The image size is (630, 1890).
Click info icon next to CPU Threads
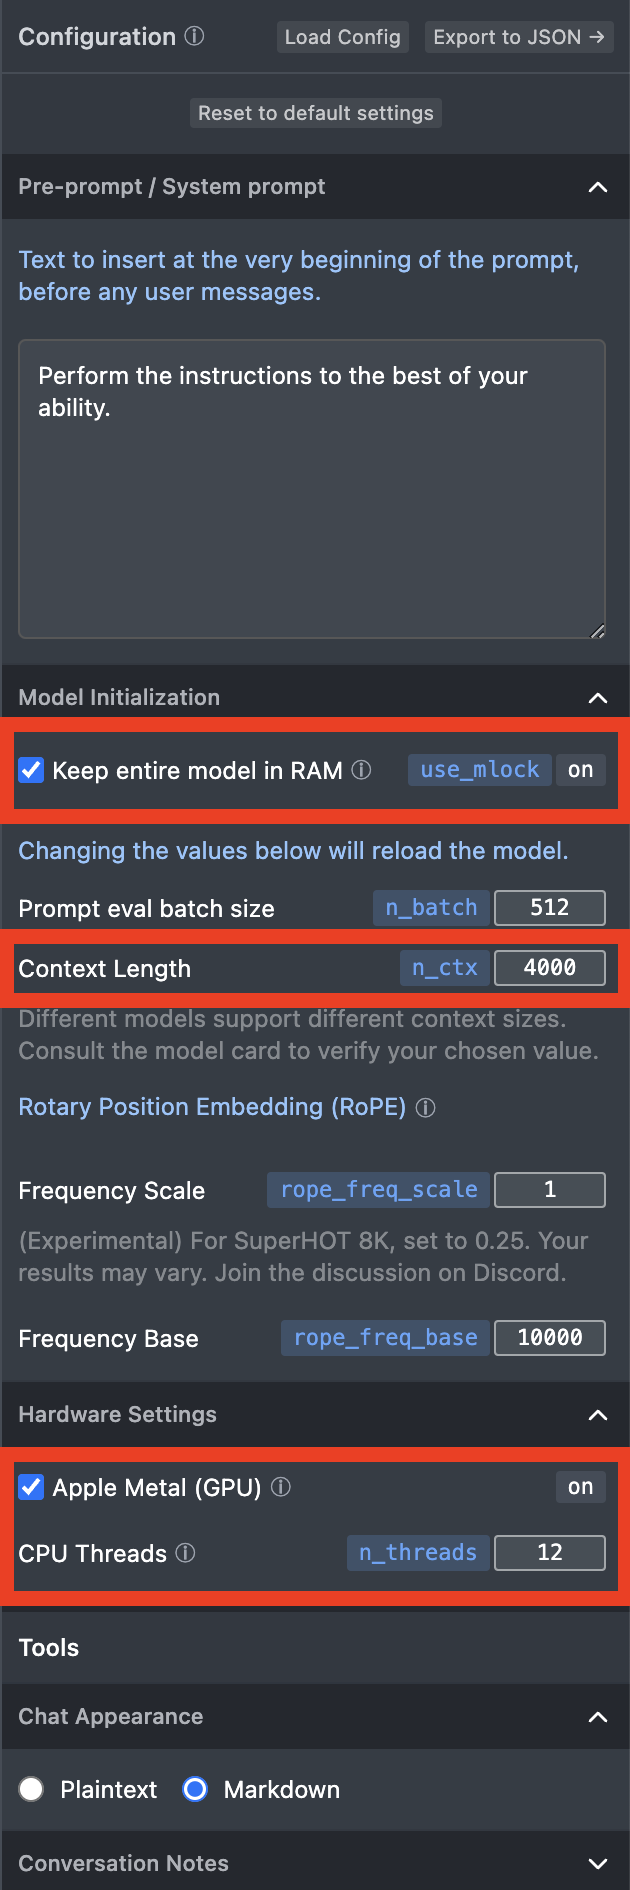(x=185, y=1553)
